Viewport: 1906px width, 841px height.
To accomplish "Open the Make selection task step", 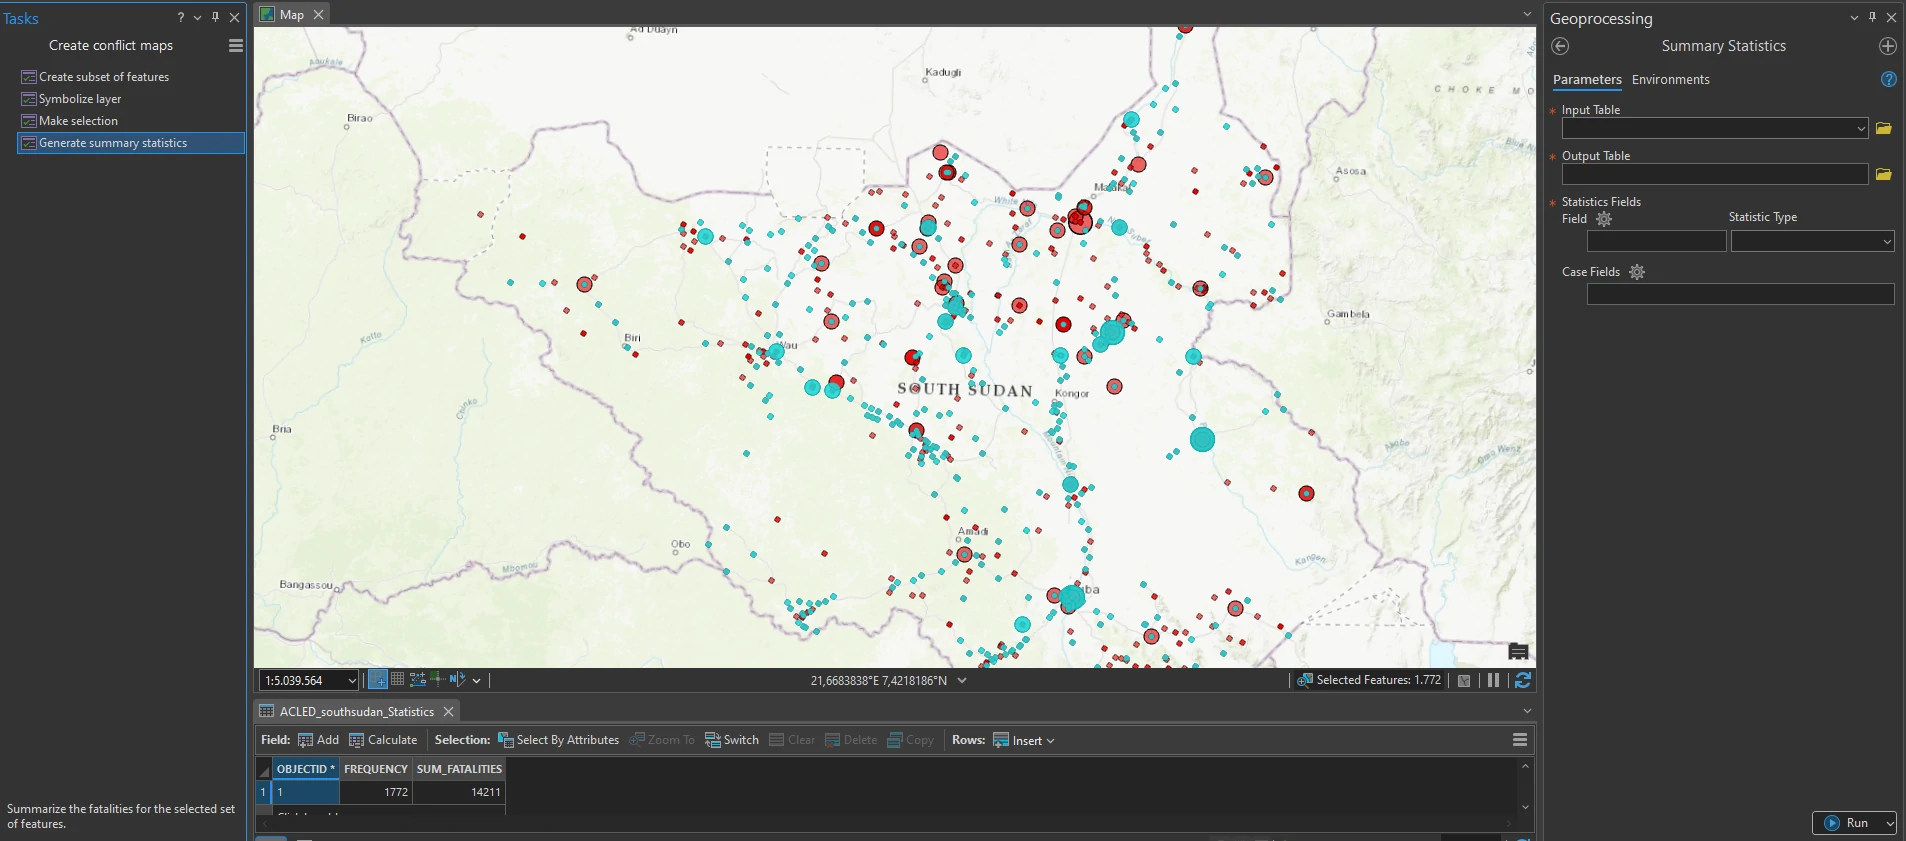I will 78,121.
